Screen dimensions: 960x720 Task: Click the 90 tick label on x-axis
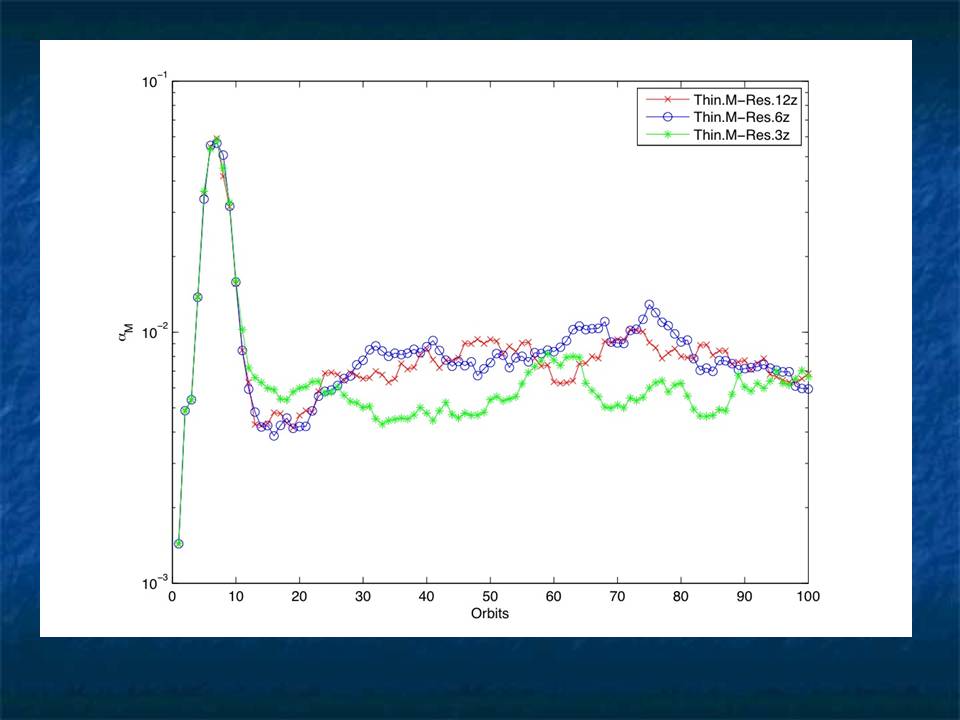[x=744, y=597]
